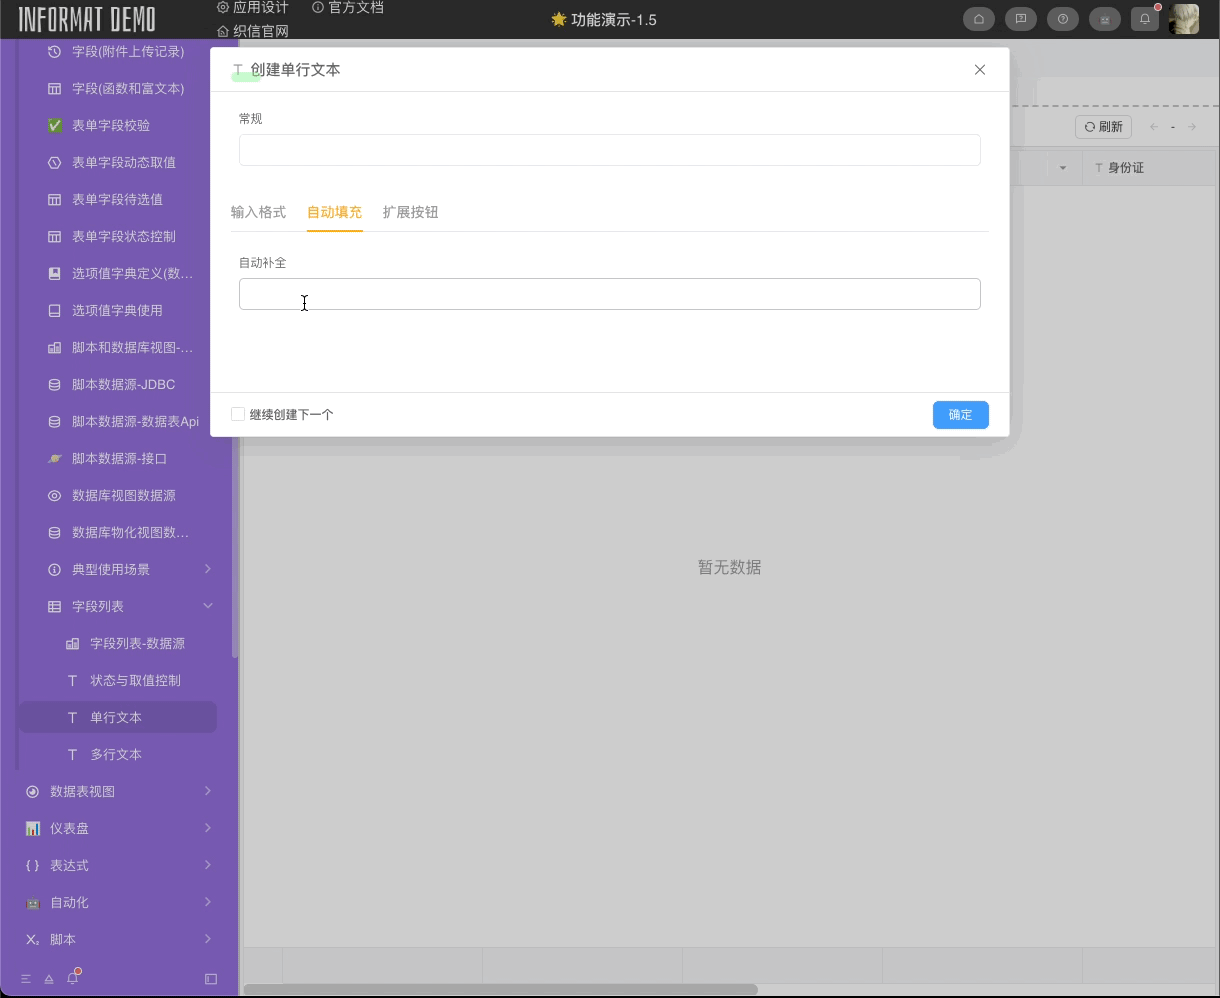Click the 自动补全 input field
The height and width of the screenshot is (998, 1220).
[x=609, y=294]
